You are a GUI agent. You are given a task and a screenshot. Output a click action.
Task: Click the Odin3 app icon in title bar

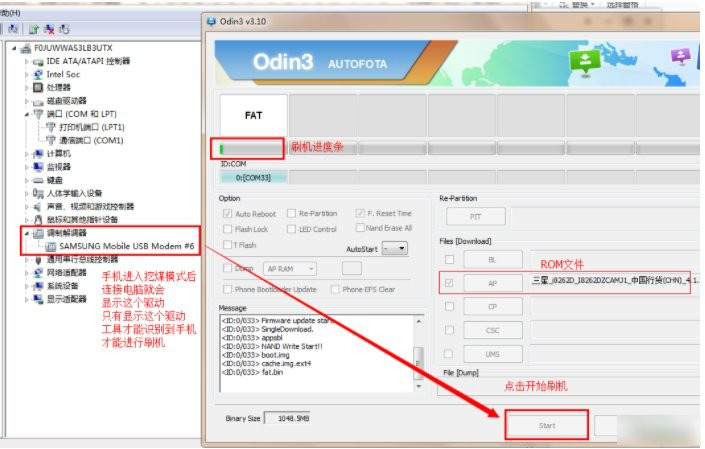point(211,21)
